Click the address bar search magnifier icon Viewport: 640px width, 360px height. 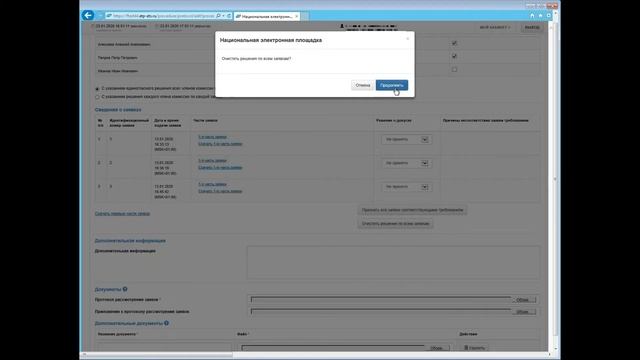pyautogui.click(x=218, y=16)
